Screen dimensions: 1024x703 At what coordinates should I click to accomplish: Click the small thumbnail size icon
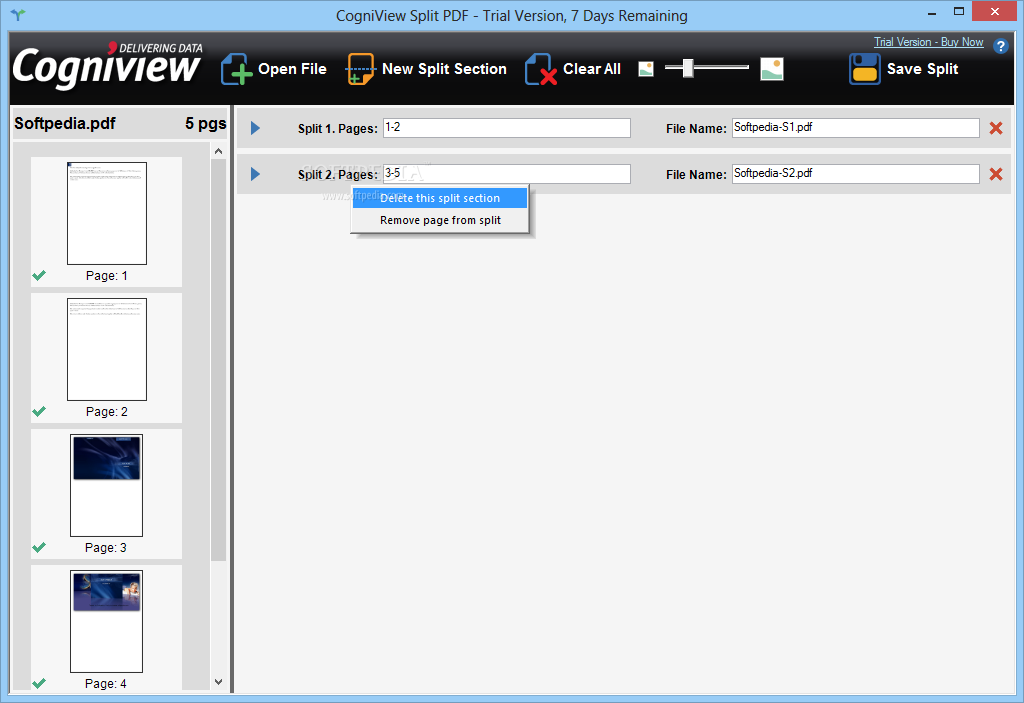646,69
